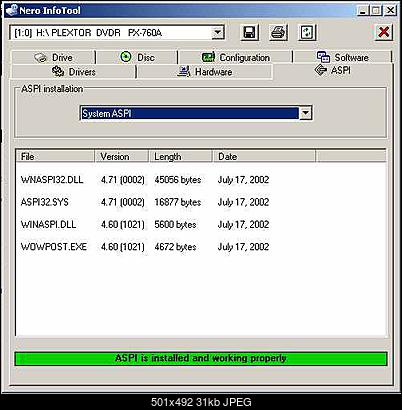Click the red X exit icon

[384, 32]
